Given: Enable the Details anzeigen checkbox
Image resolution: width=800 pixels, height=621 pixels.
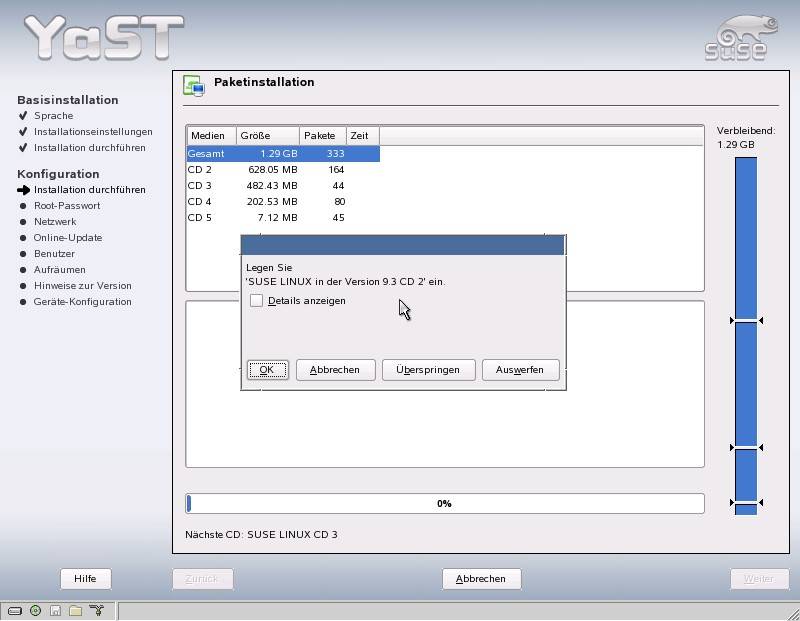Looking at the screenshot, I should pyautogui.click(x=256, y=301).
